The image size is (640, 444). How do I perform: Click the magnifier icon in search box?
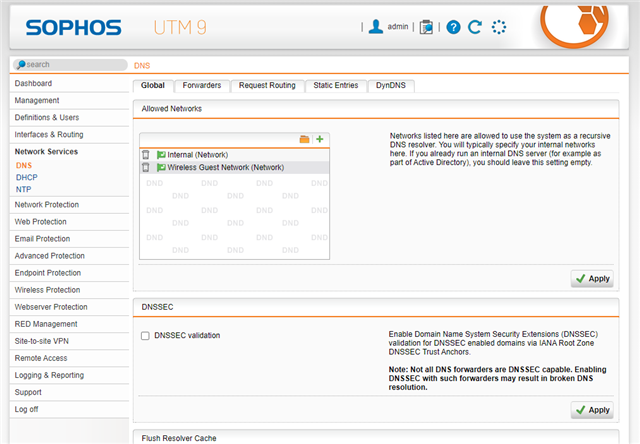pos(21,64)
